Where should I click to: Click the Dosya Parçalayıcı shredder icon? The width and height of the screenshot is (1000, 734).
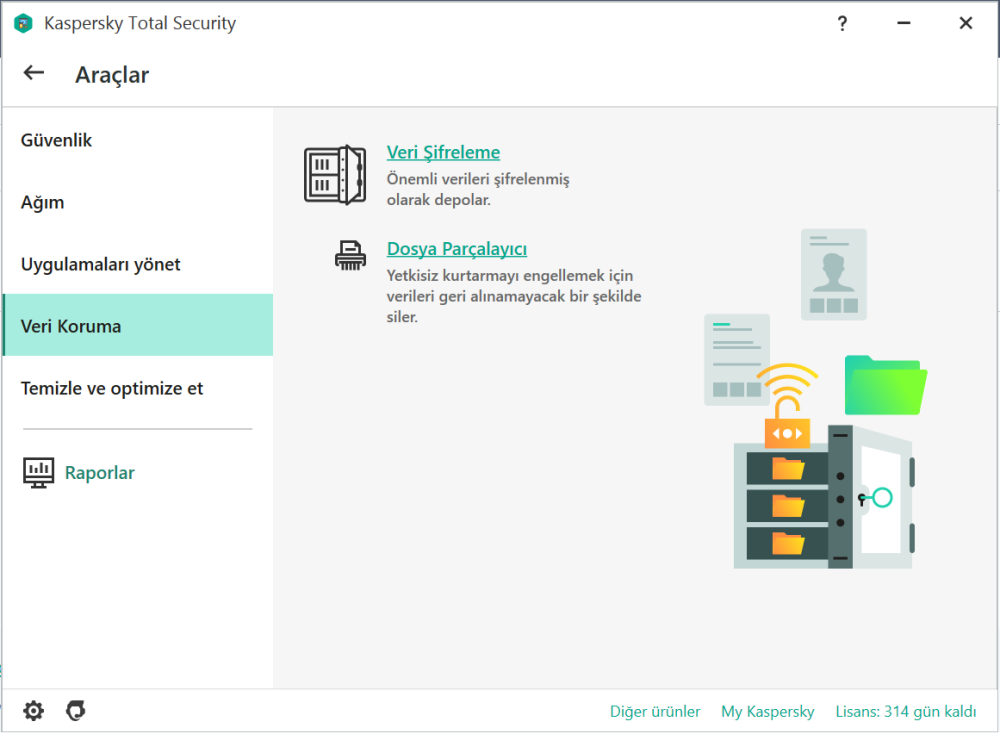[351, 255]
